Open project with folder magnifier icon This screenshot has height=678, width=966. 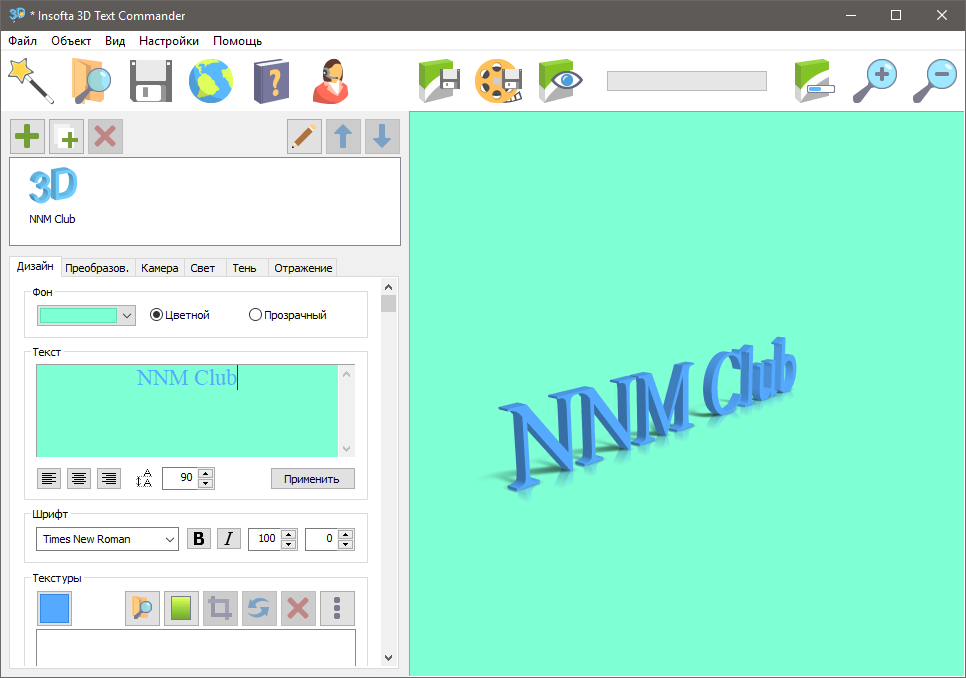point(91,81)
